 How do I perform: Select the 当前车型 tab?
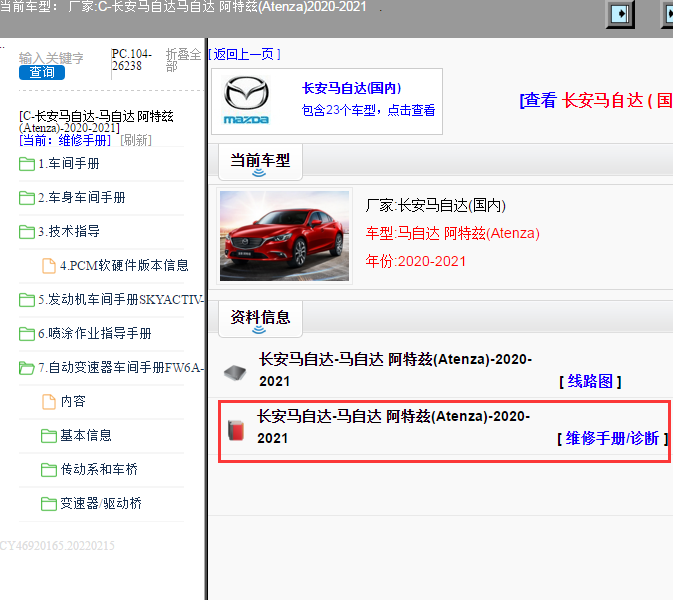click(x=260, y=161)
